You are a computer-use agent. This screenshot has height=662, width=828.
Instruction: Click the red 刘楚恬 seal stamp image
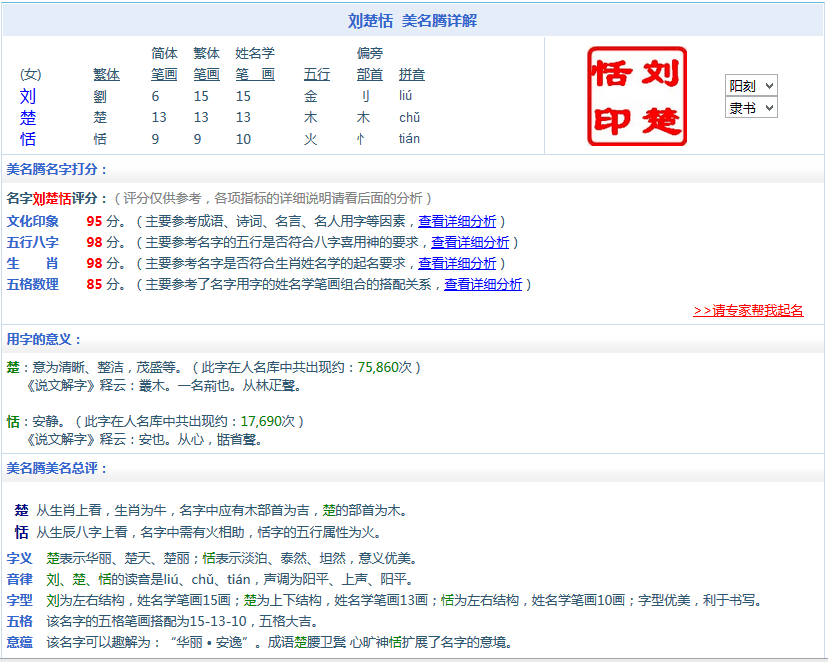pos(637,96)
